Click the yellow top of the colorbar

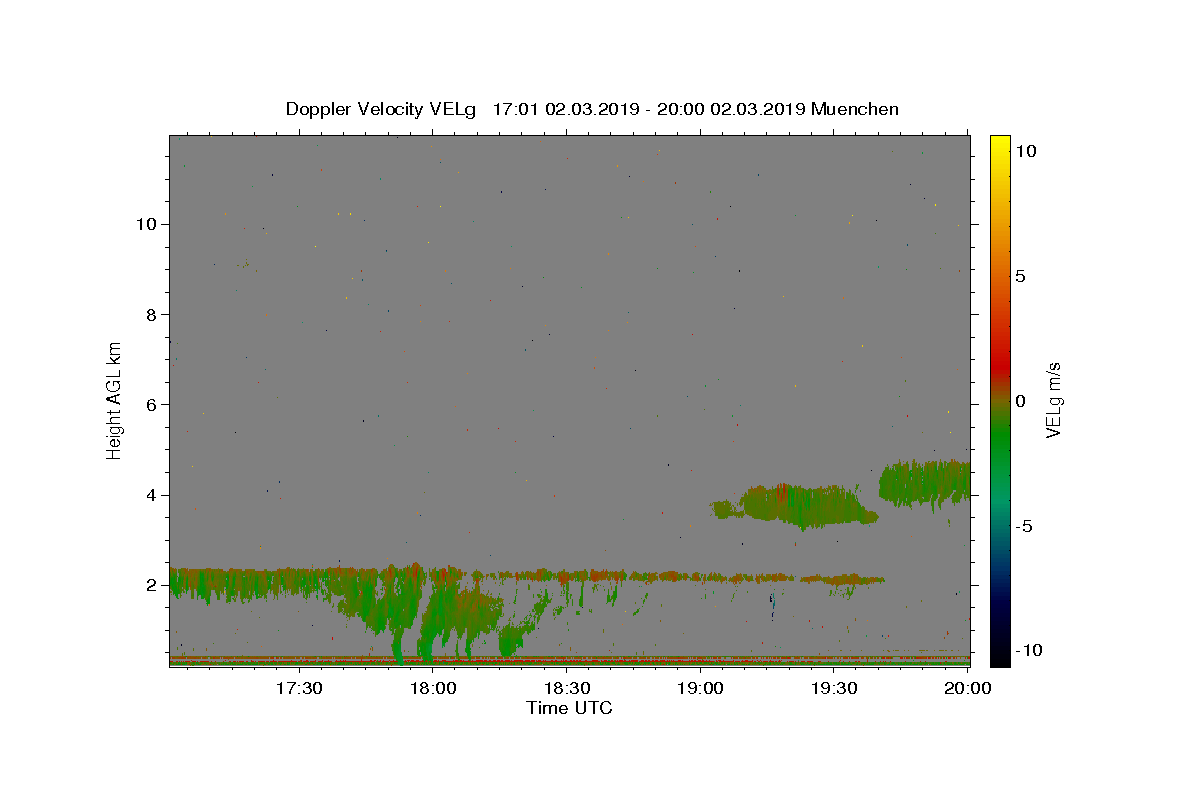click(1000, 145)
